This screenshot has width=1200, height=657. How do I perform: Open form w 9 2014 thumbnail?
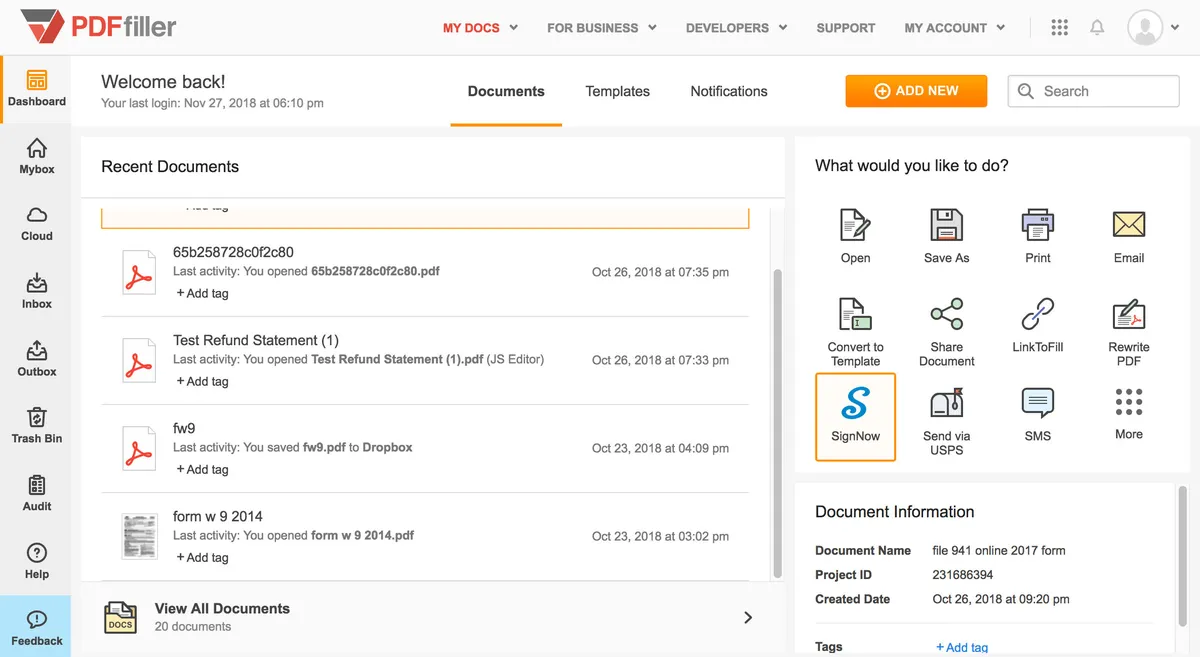click(x=138, y=536)
